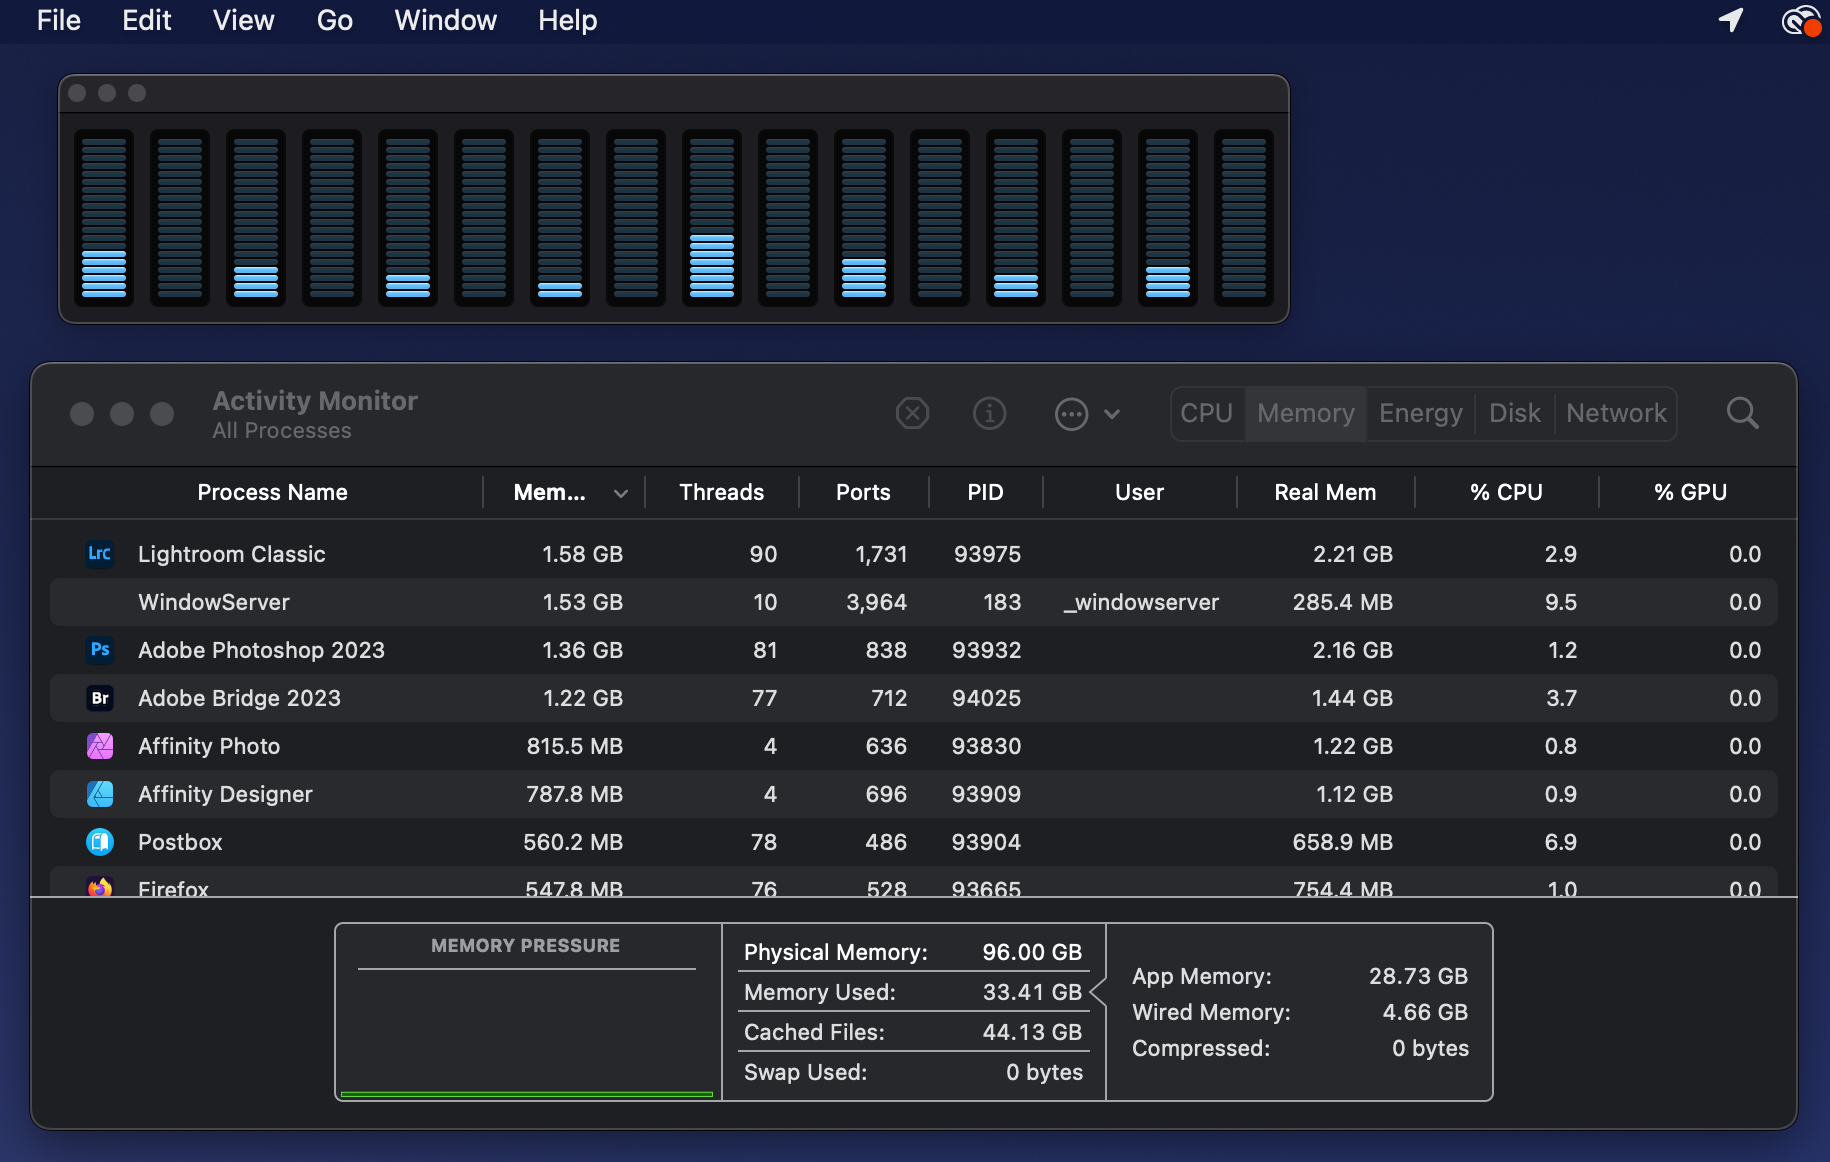Screen dimensions: 1830x1162
Task: Select the Affinity Designer process row
Action: coord(914,794)
